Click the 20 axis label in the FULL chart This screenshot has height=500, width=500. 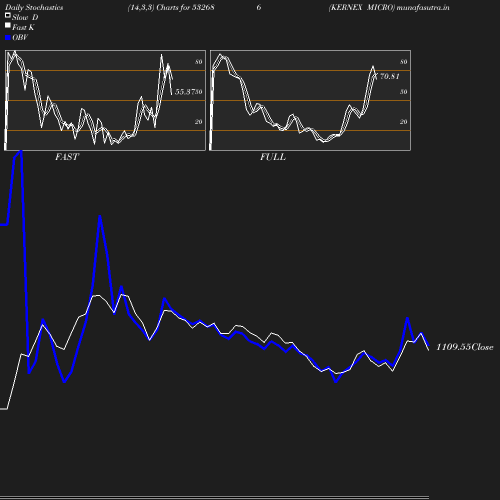[x=404, y=122]
